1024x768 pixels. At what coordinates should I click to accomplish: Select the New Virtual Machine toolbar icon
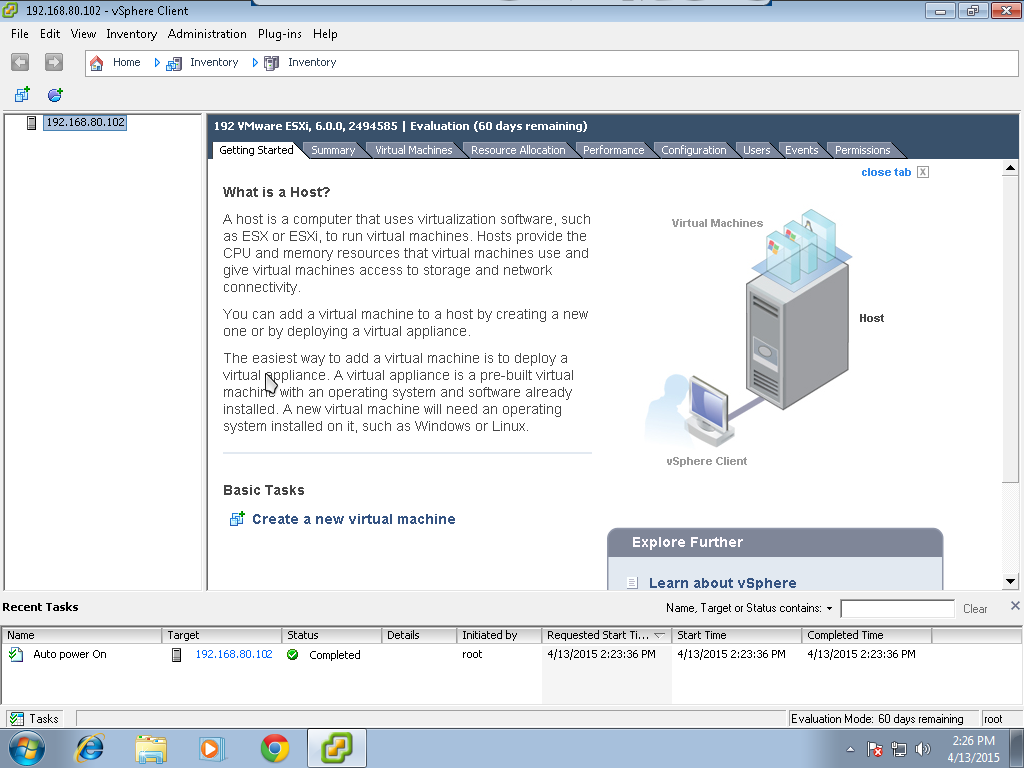point(22,95)
